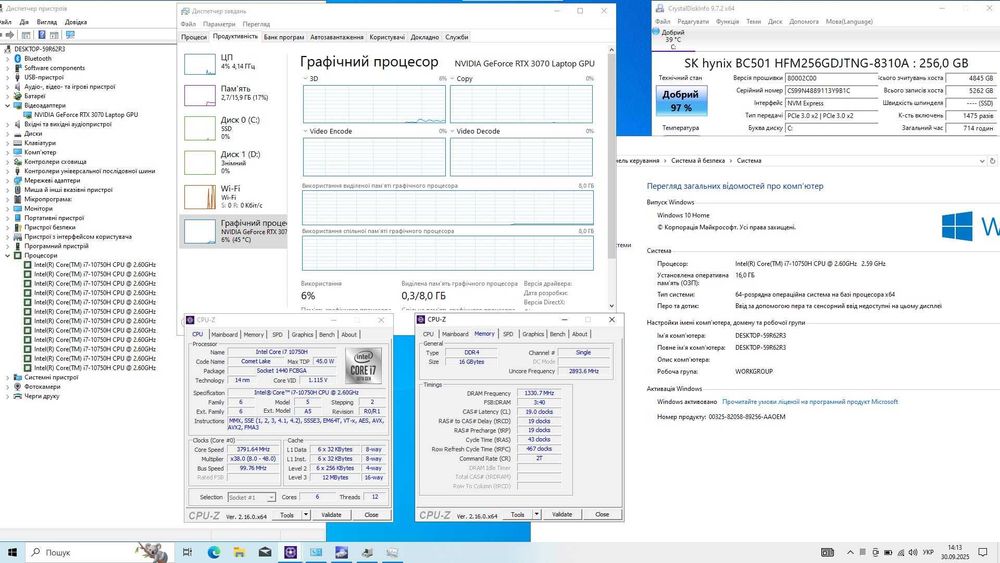
Task: Open the Mail app from the taskbar
Action: pyautogui.click(x=265, y=552)
